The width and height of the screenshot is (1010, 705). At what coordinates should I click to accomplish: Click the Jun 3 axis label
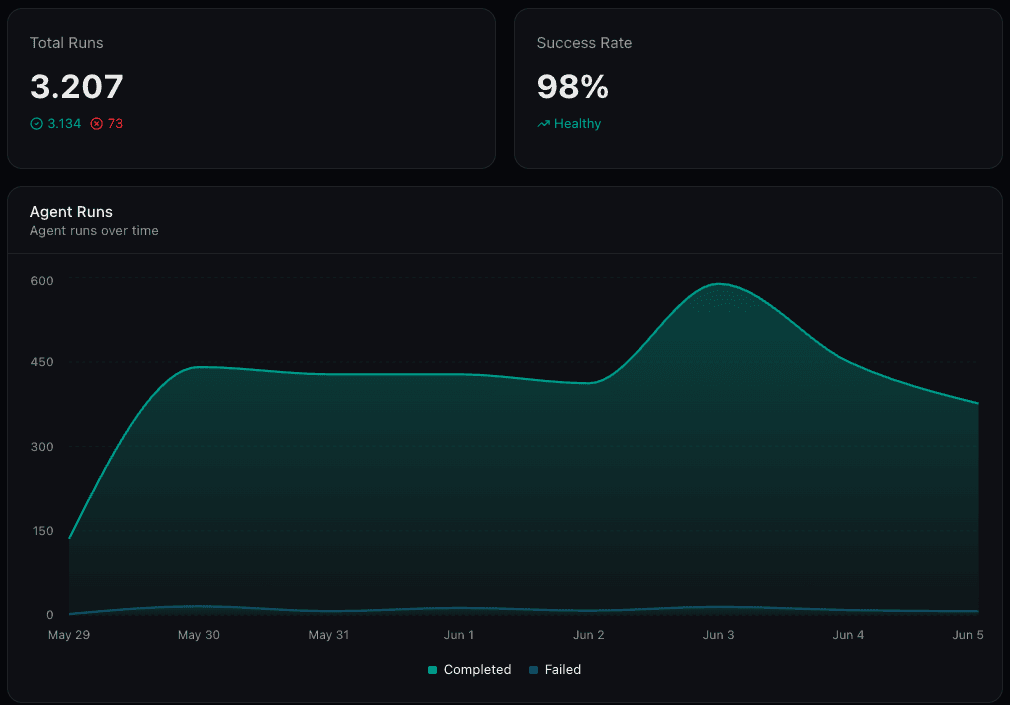718,635
